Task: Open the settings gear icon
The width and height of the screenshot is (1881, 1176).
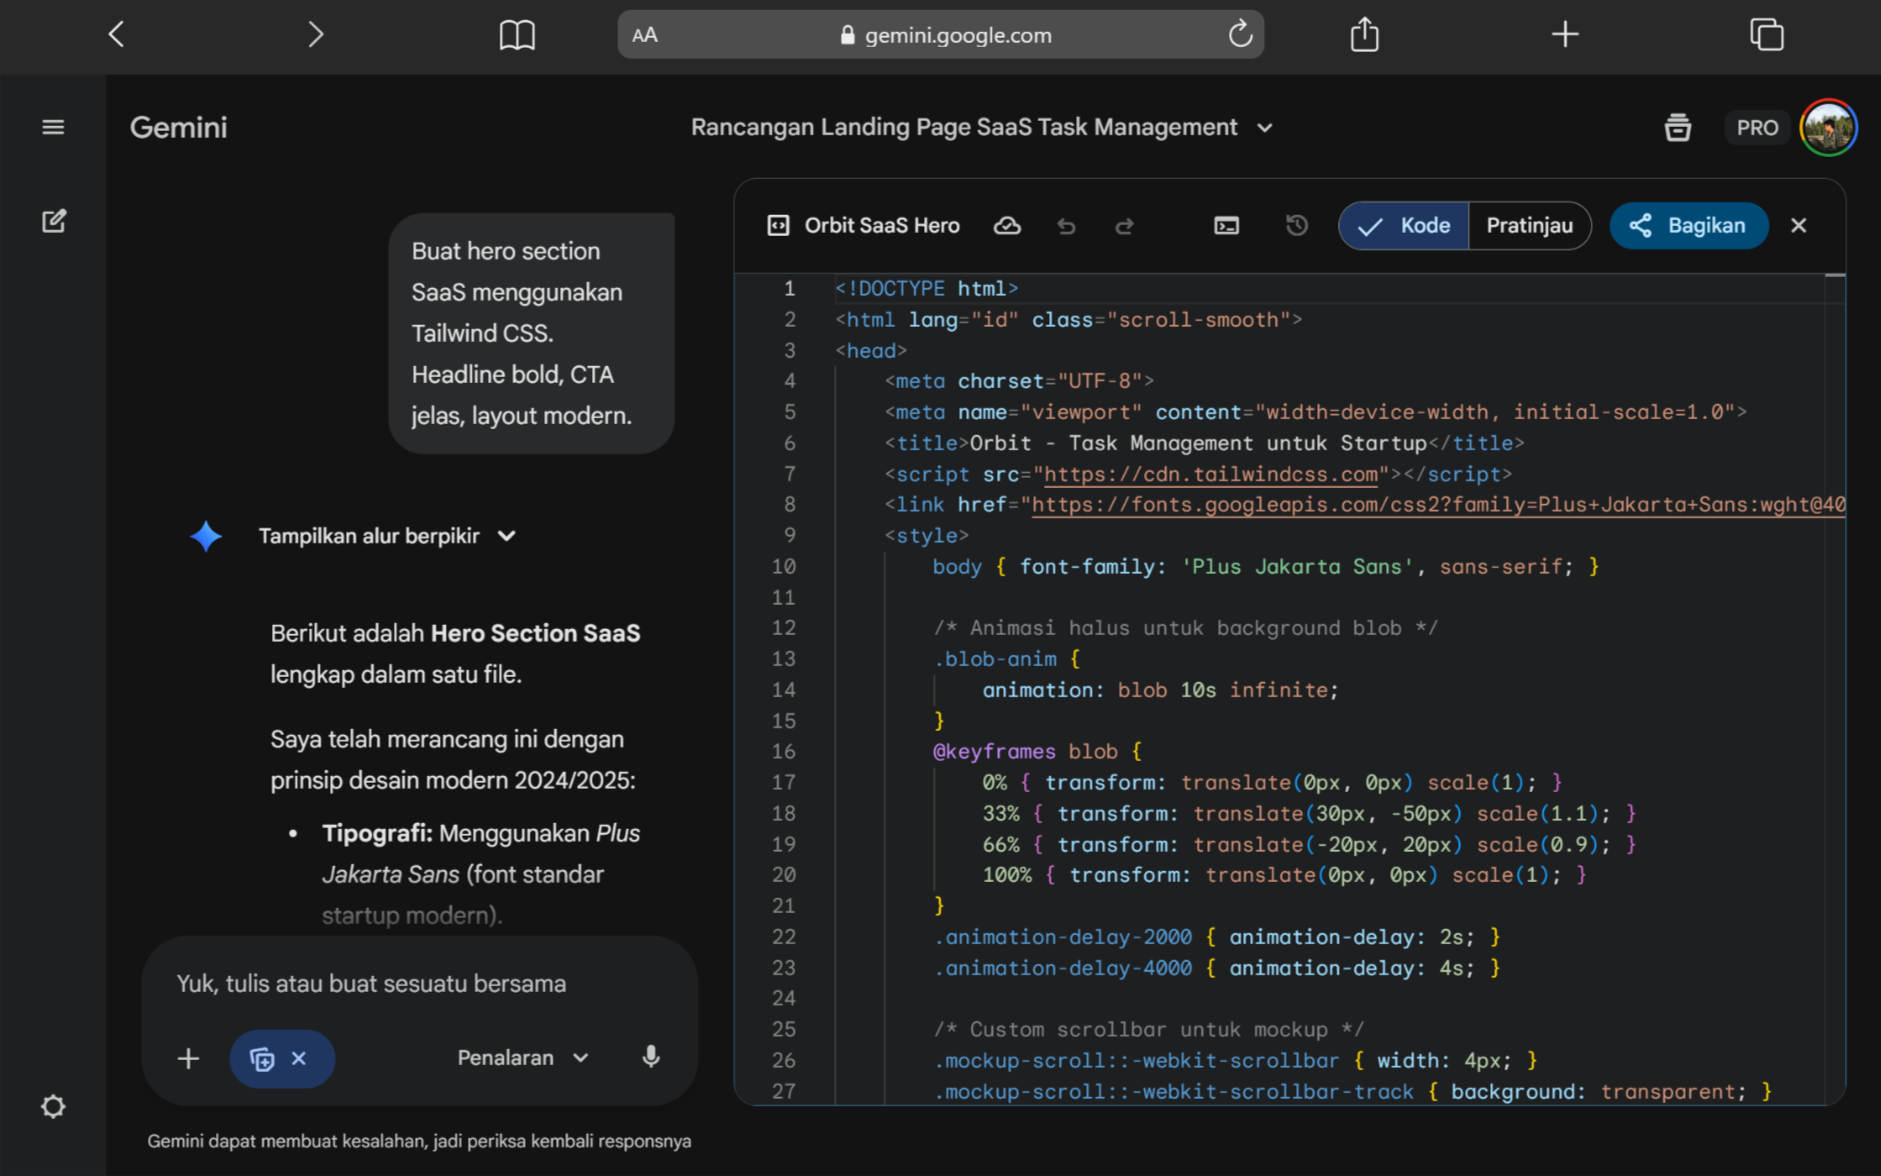Action: 53,1106
